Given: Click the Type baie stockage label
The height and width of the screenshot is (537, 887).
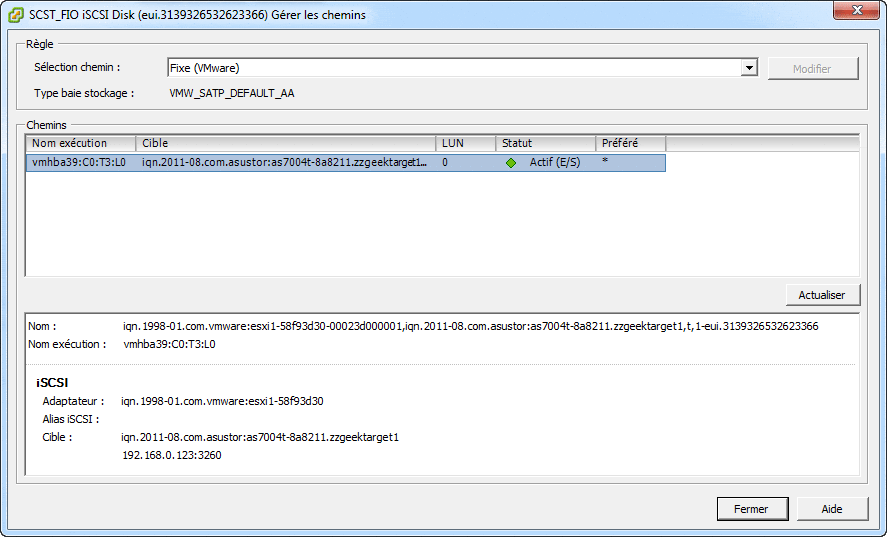Looking at the screenshot, I should (84, 93).
